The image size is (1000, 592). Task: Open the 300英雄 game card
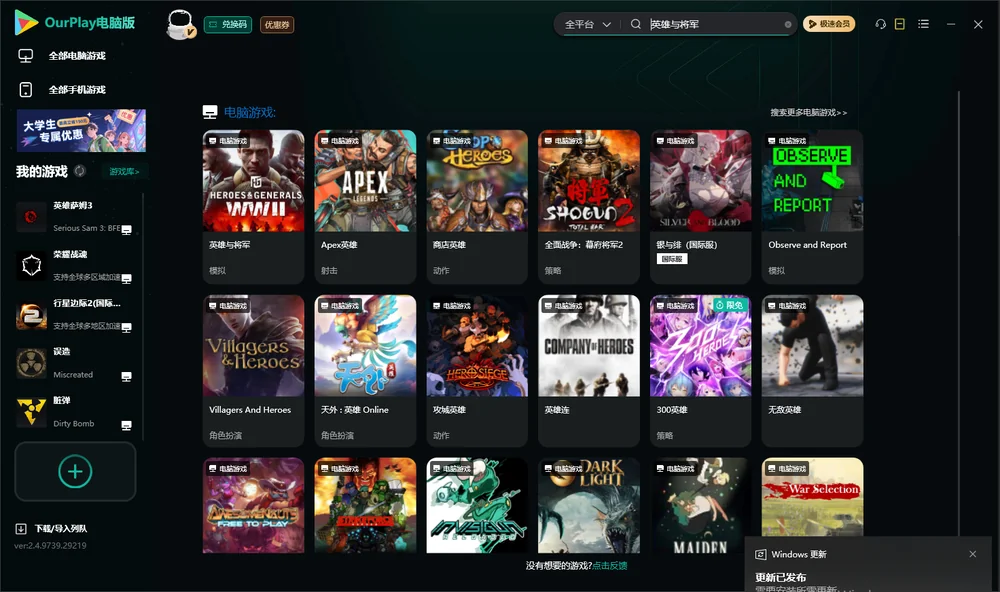pyautogui.click(x=700, y=371)
